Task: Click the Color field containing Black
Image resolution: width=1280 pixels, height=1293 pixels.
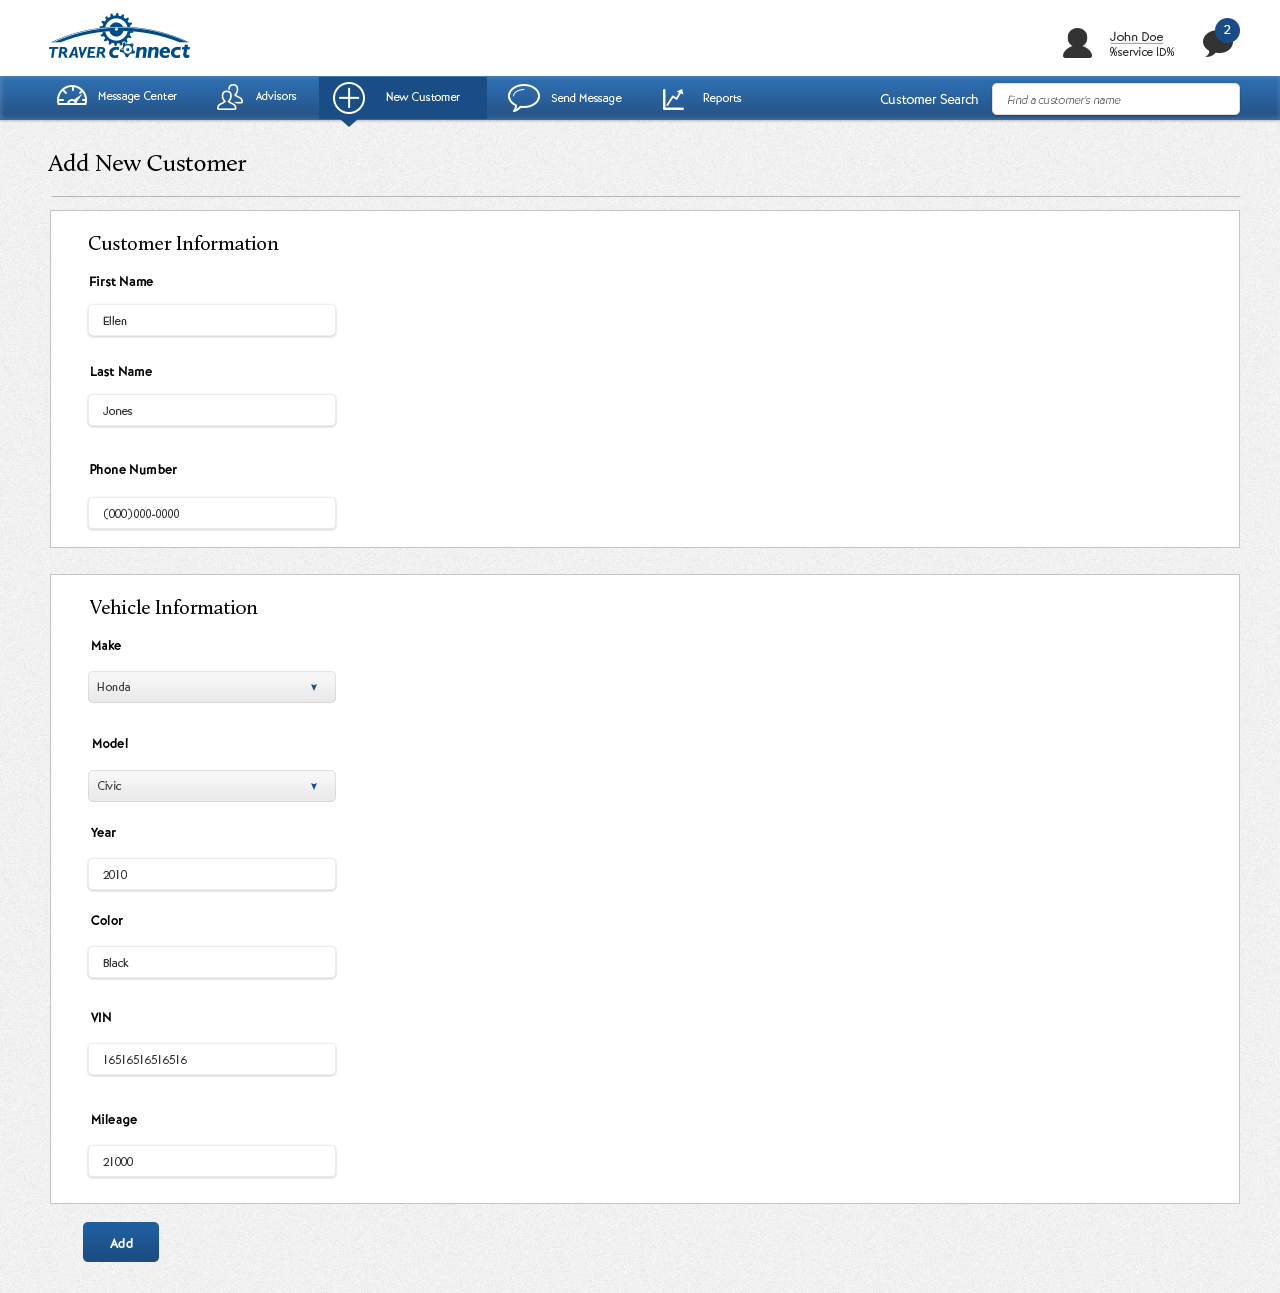Action: point(212,963)
